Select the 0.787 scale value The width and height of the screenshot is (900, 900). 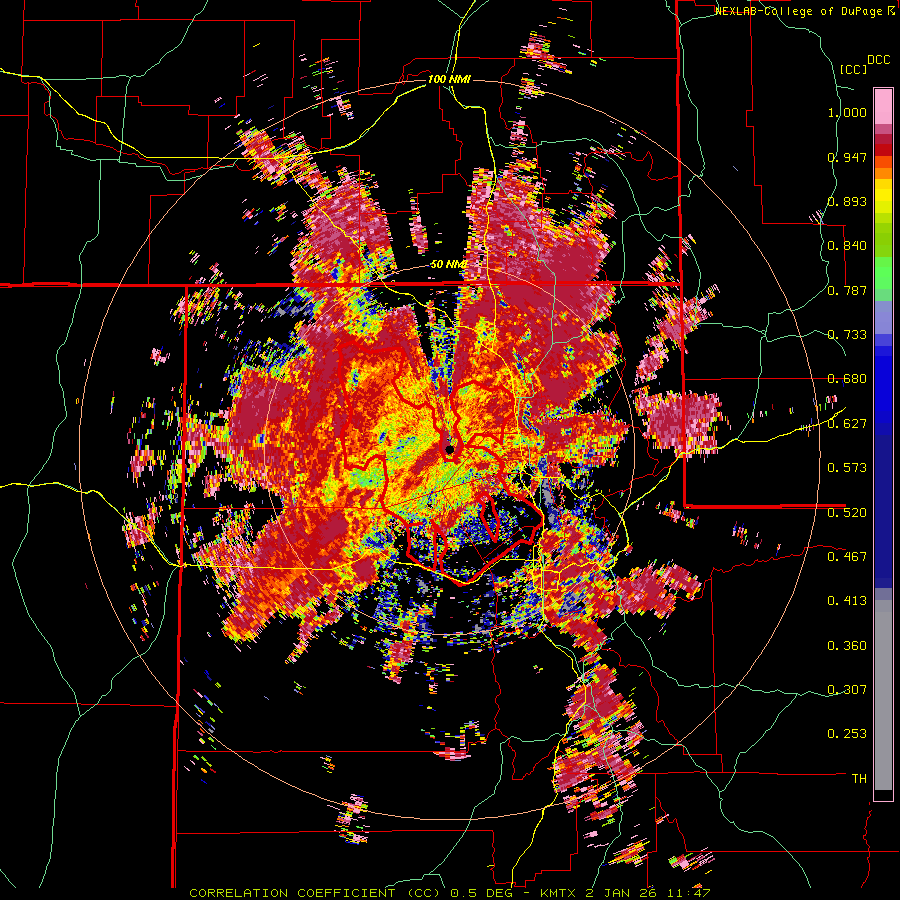click(x=847, y=290)
